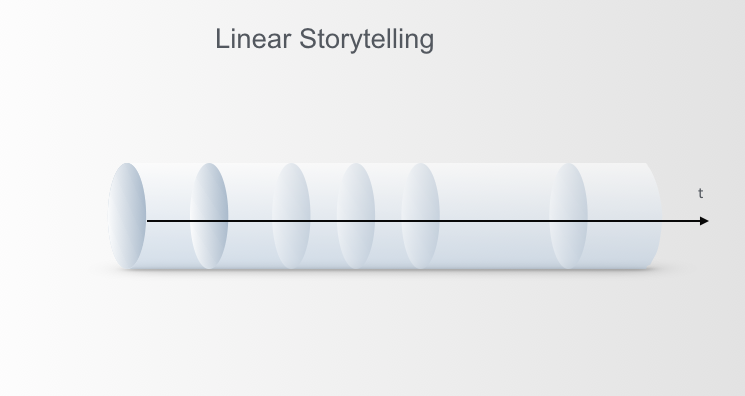Select the "Linear Storytelling" slide title

(325, 39)
